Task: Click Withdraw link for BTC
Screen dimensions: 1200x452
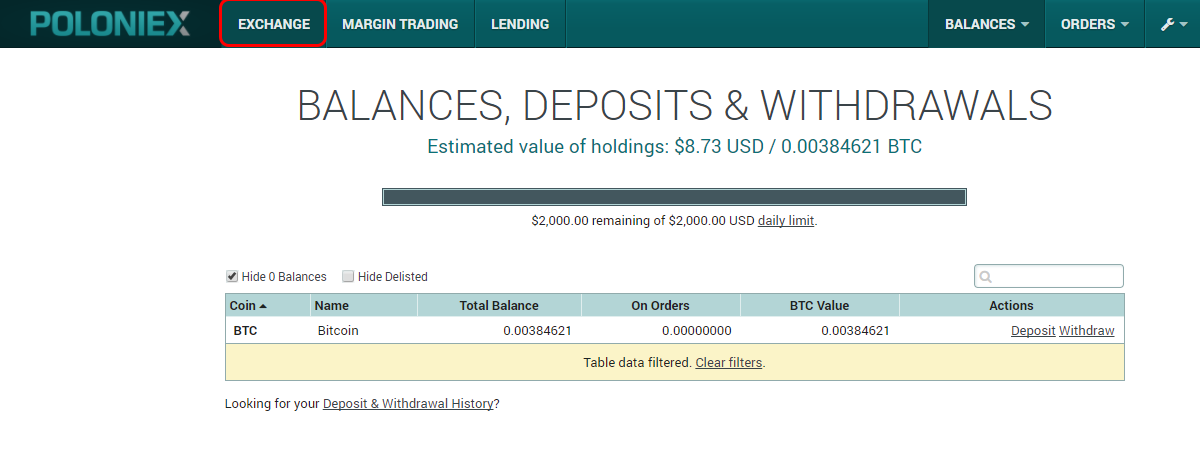Action: click(1086, 331)
